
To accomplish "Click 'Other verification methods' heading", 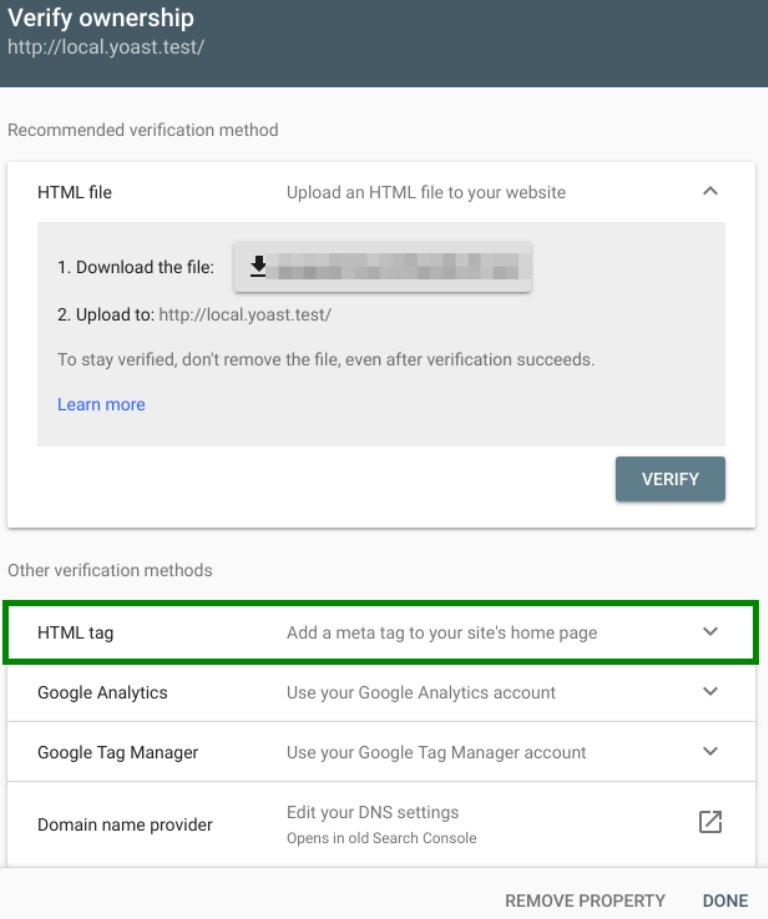I will (x=110, y=570).
